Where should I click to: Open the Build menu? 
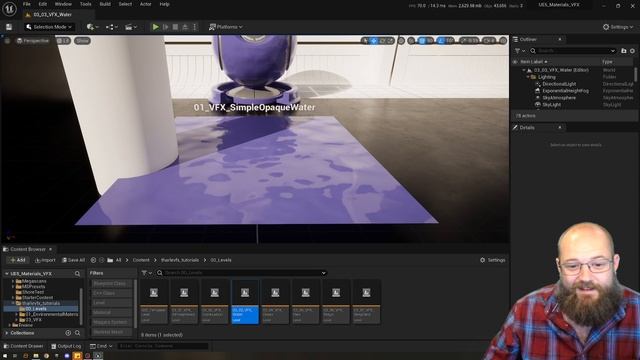[x=105, y=4]
